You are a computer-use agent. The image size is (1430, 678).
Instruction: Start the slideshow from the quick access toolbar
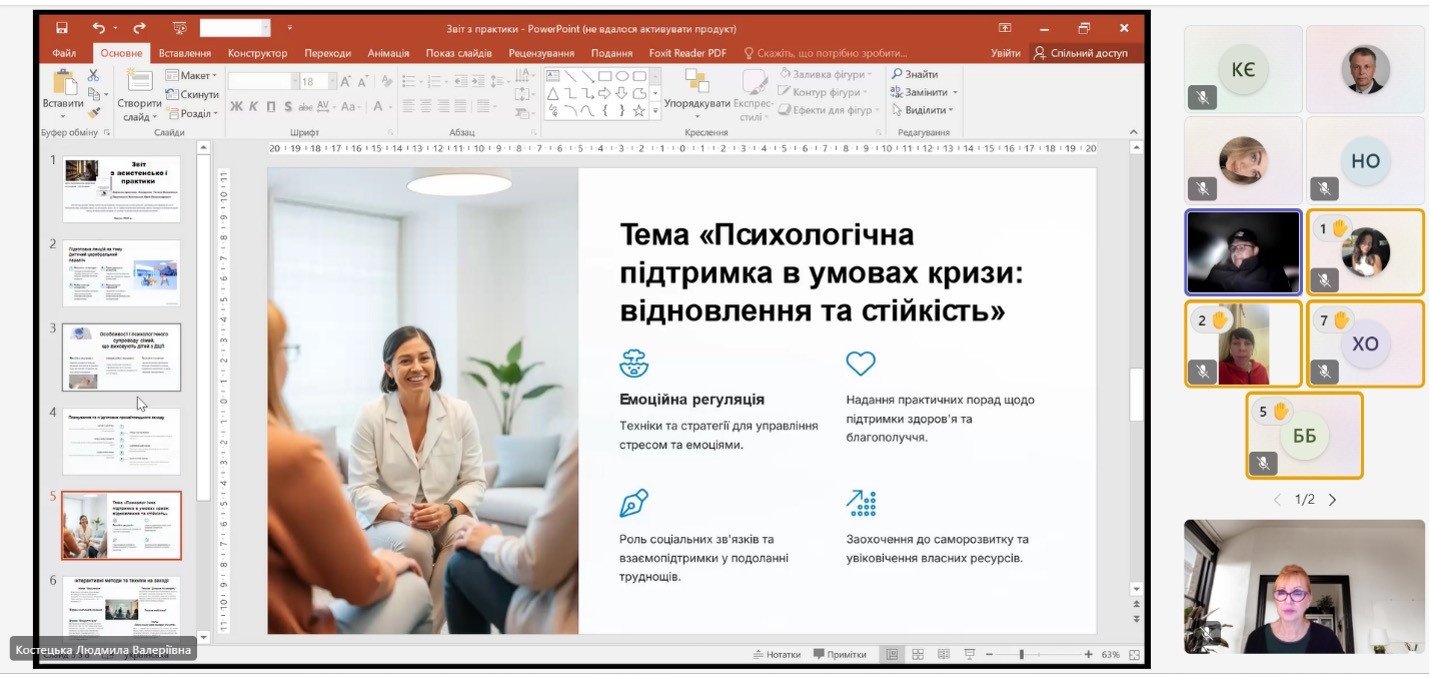tap(180, 28)
